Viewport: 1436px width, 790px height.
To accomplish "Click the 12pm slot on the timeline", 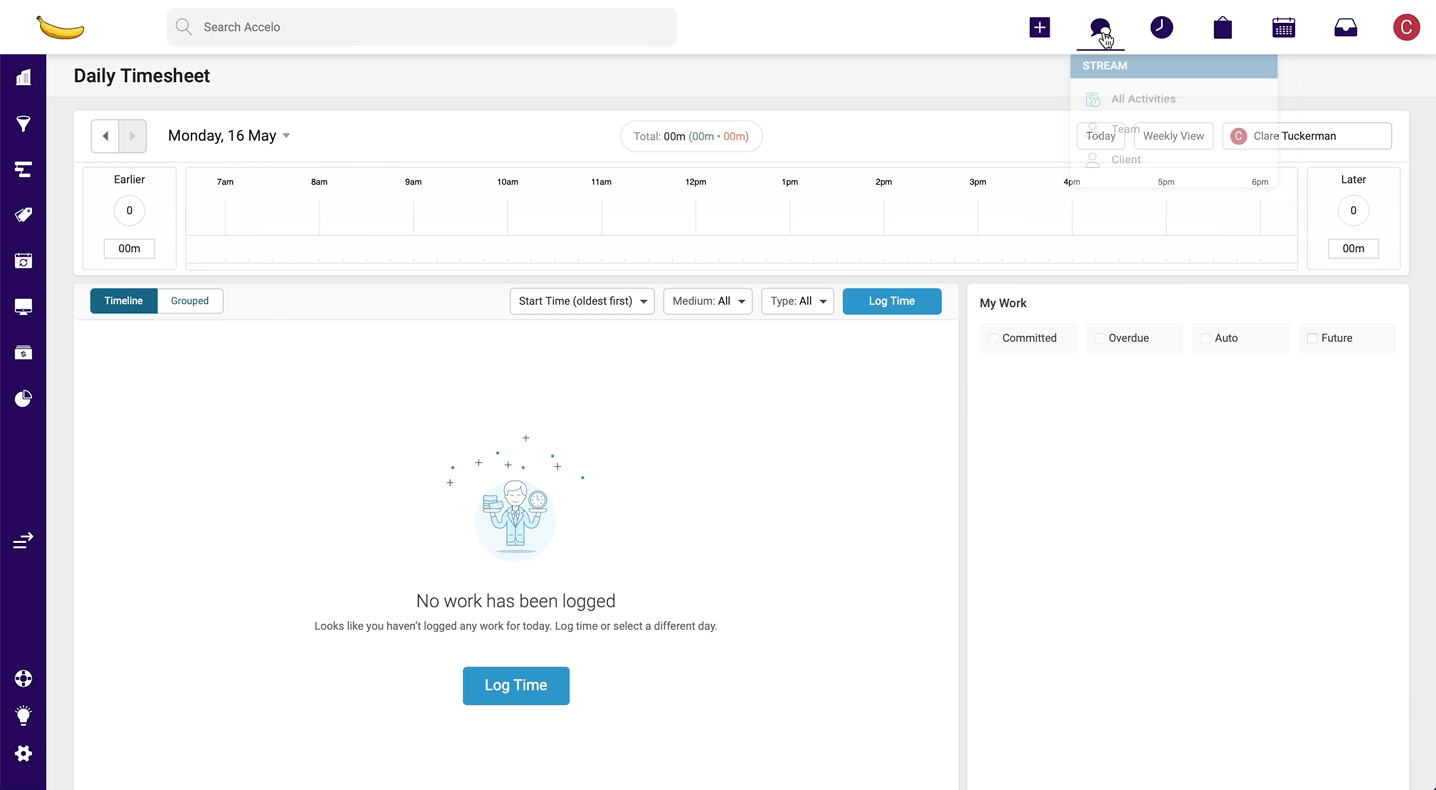I will pos(743,217).
